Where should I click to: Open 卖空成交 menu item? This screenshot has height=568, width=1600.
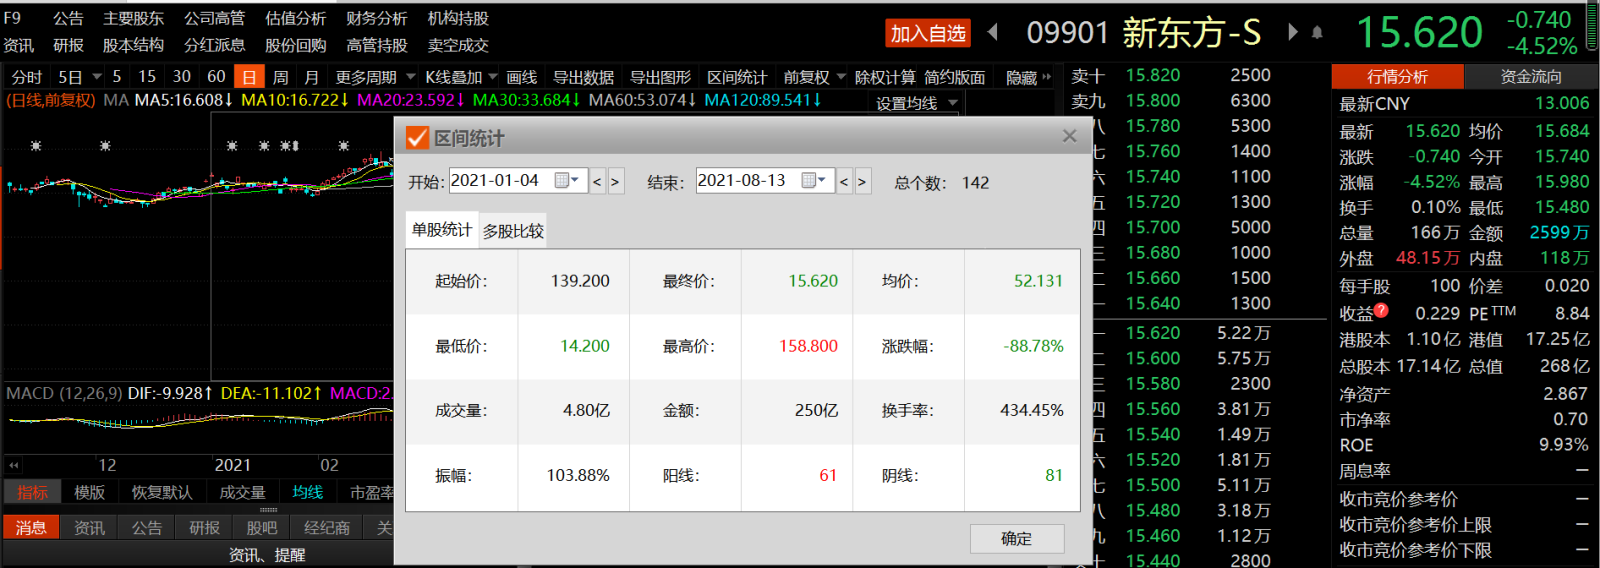click(x=458, y=45)
